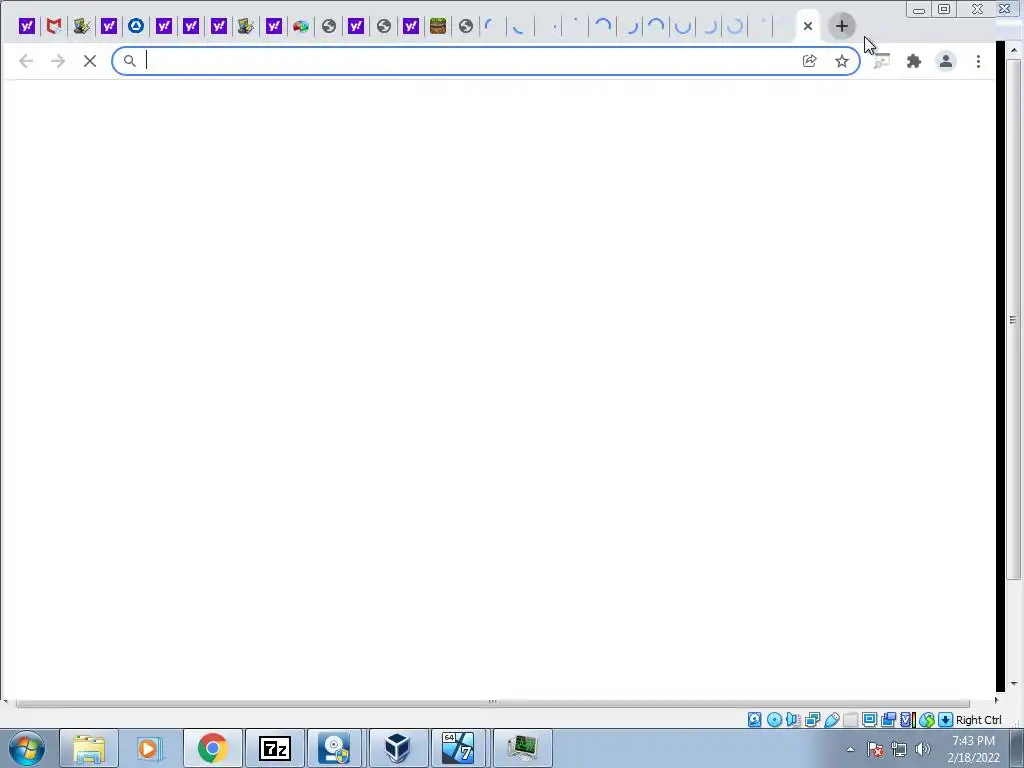Click VirtualBox keyboard capture arrow icon
The width and height of the screenshot is (1024, 768).
[x=946, y=720]
